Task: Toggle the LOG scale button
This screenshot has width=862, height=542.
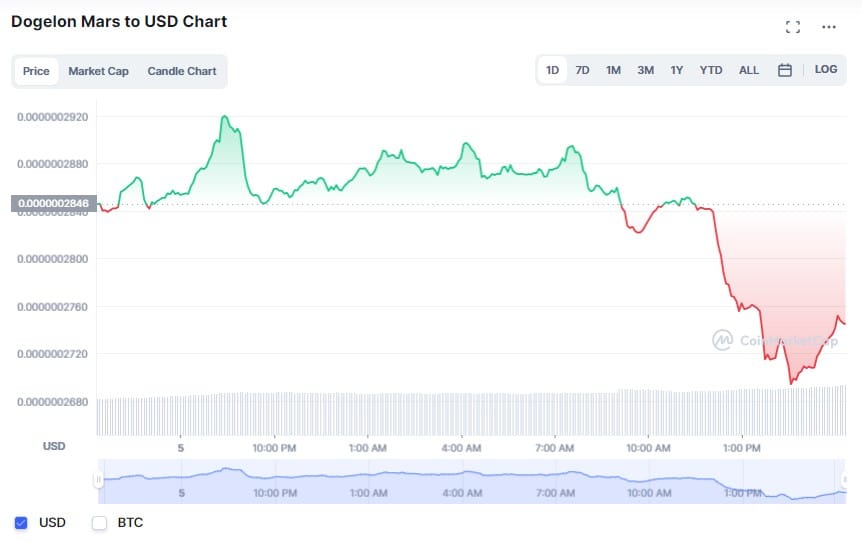Action: pyautogui.click(x=826, y=69)
